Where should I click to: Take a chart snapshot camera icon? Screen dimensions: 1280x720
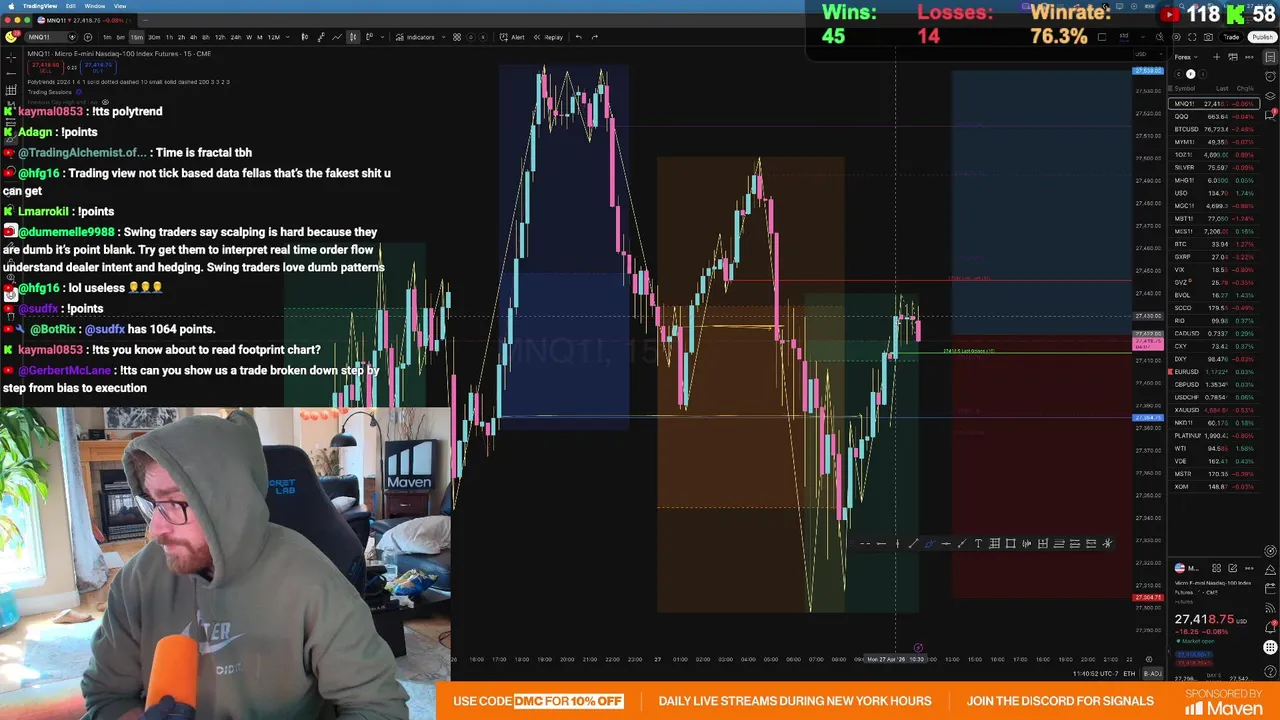1208,37
